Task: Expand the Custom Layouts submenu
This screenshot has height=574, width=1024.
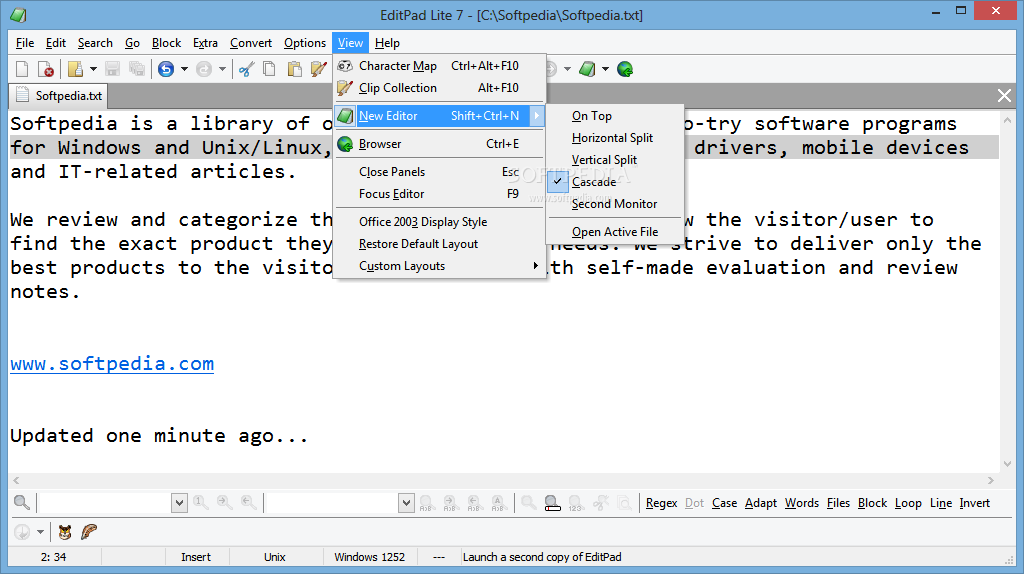Action: pyautogui.click(x=439, y=266)
